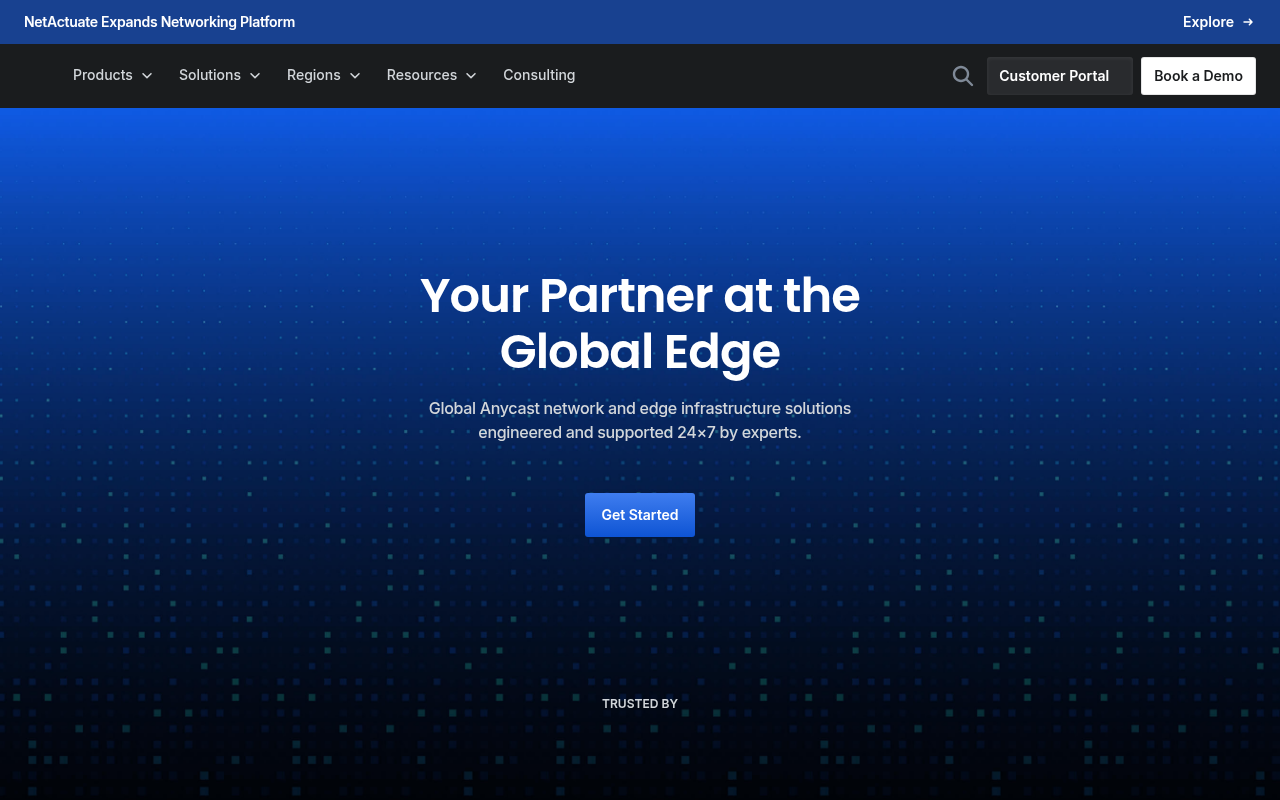
Task: Click the TRUSTED BY label
Action: point(640,704)
